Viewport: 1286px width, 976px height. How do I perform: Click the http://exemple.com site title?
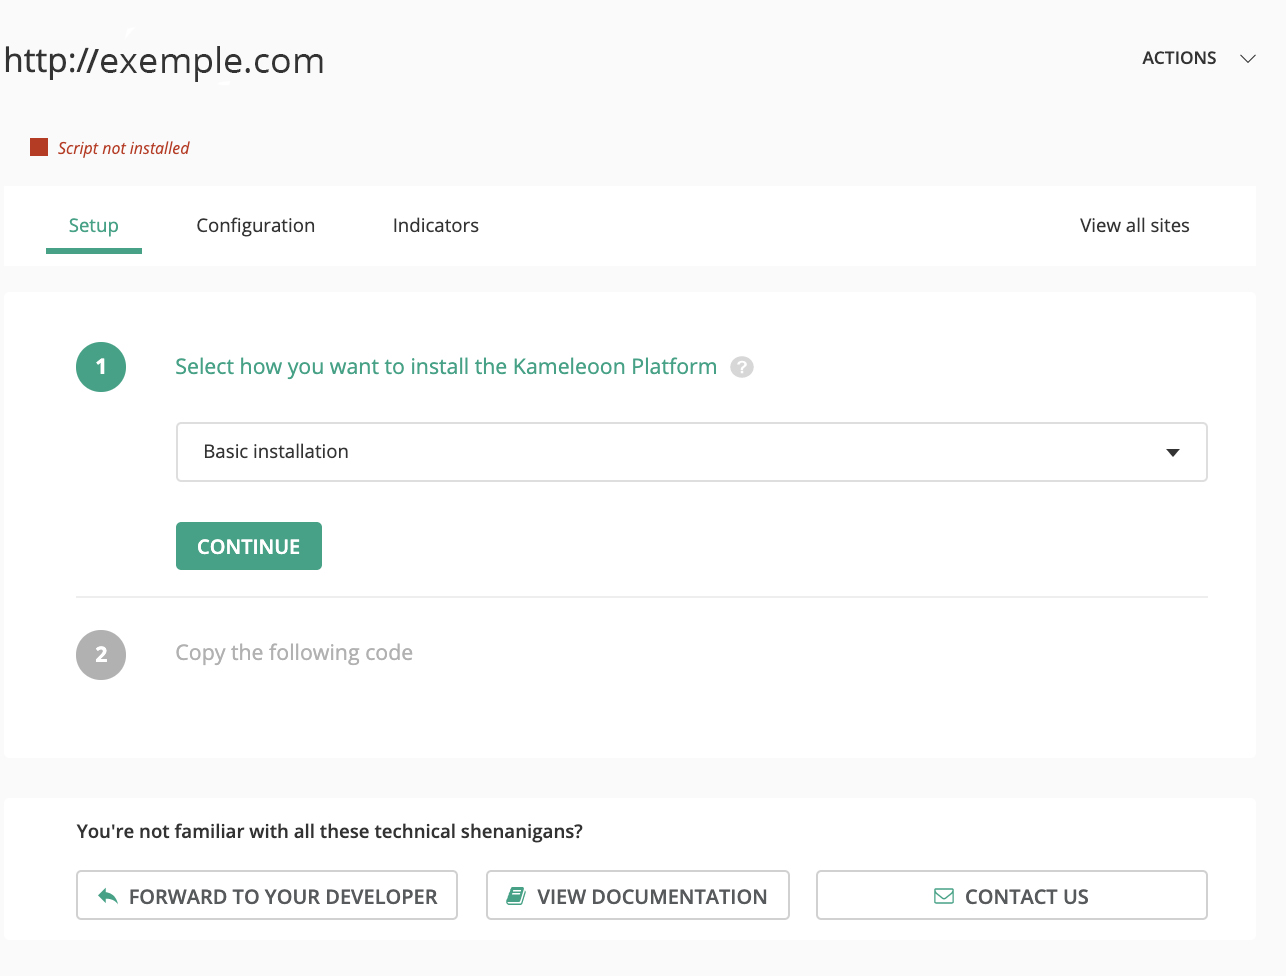point(164,61)
